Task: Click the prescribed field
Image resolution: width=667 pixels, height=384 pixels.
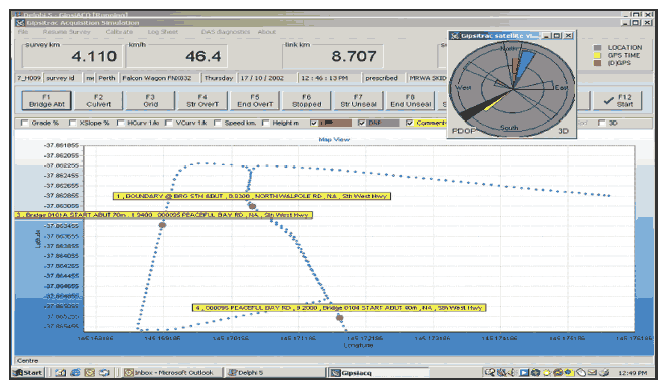Action: click(384, 78)
